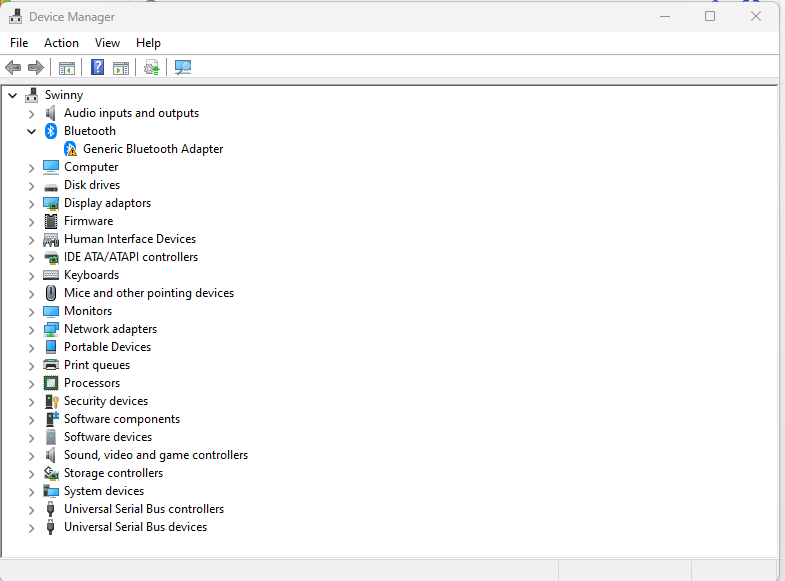Expand the Disk drives category
The image size is (785, 581).
(x=32, y=186)
